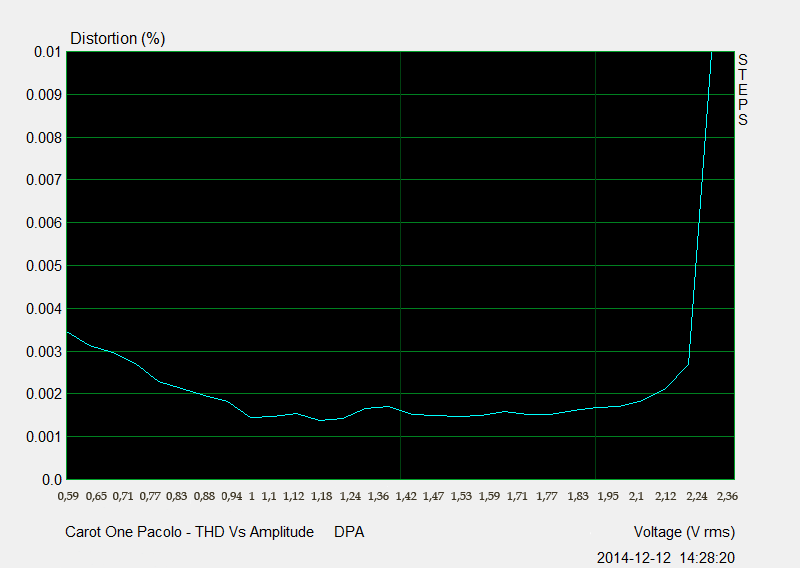The image size is (800, 568).
Task: Click the 2,36 x-axis tick label
Action: tap(727, 495)
